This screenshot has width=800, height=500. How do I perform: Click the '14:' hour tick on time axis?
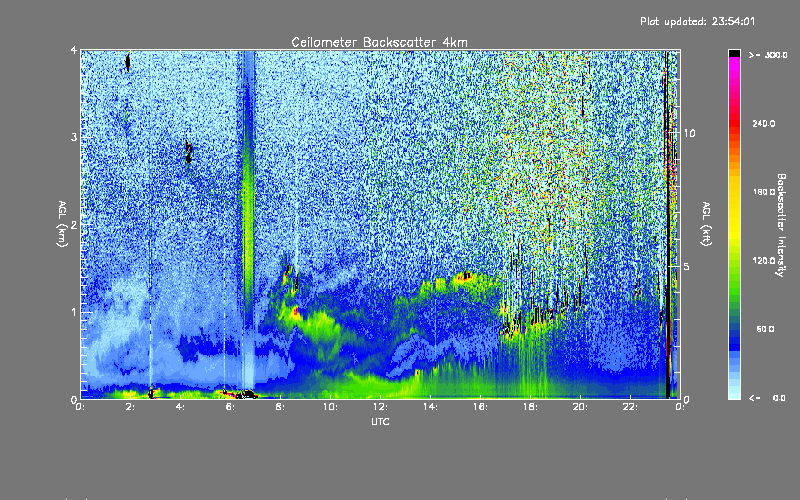click(430, 407)
